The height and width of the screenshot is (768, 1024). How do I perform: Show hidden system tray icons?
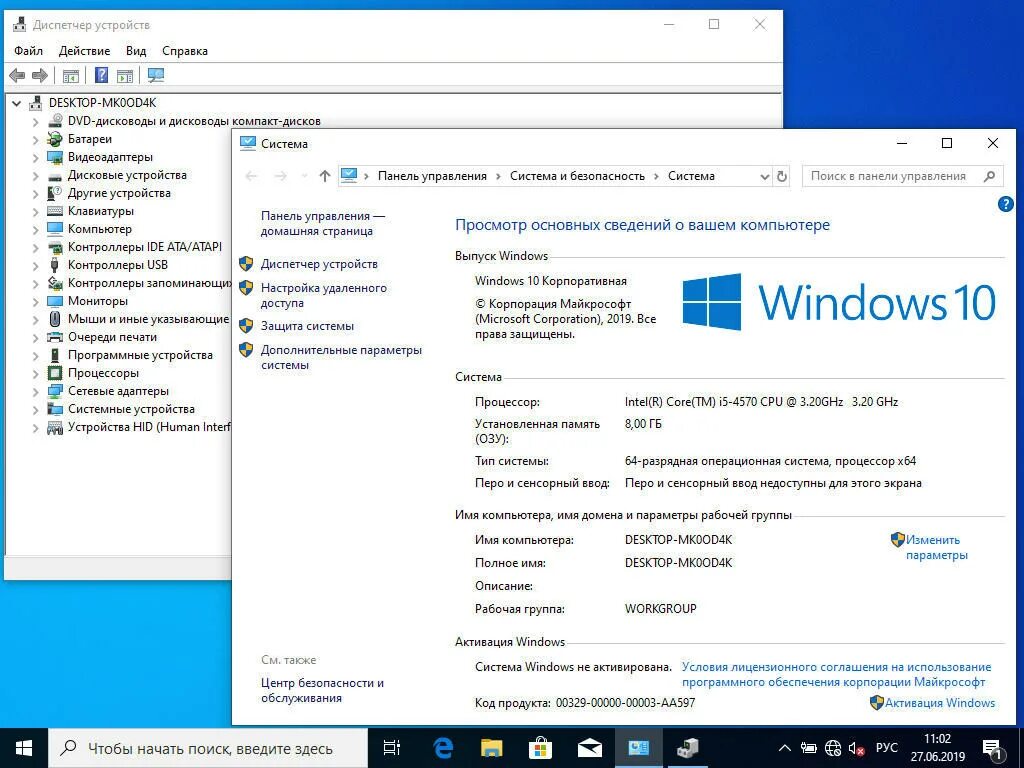click(x=786, y=748)
